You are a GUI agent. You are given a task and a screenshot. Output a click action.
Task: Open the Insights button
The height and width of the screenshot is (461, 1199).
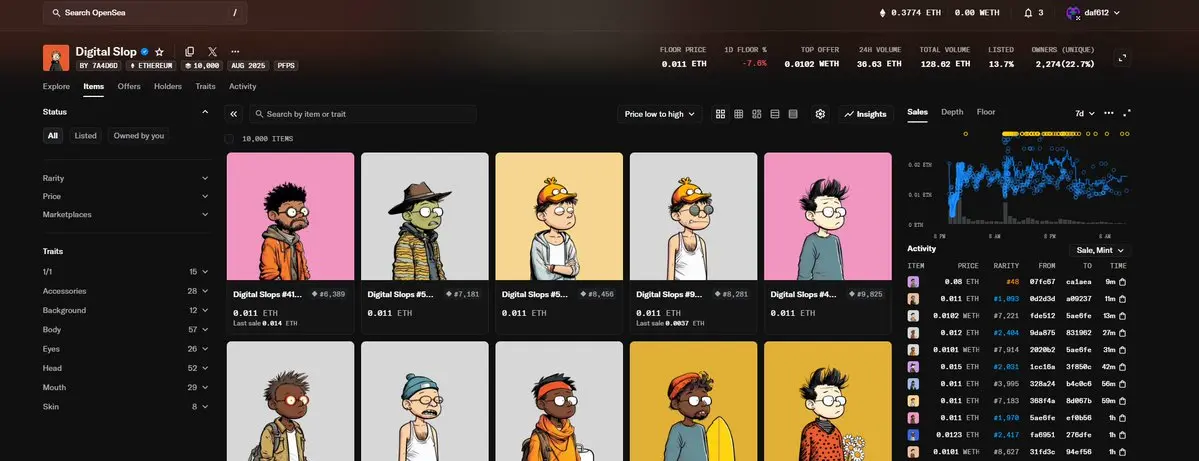pos(866,114)
